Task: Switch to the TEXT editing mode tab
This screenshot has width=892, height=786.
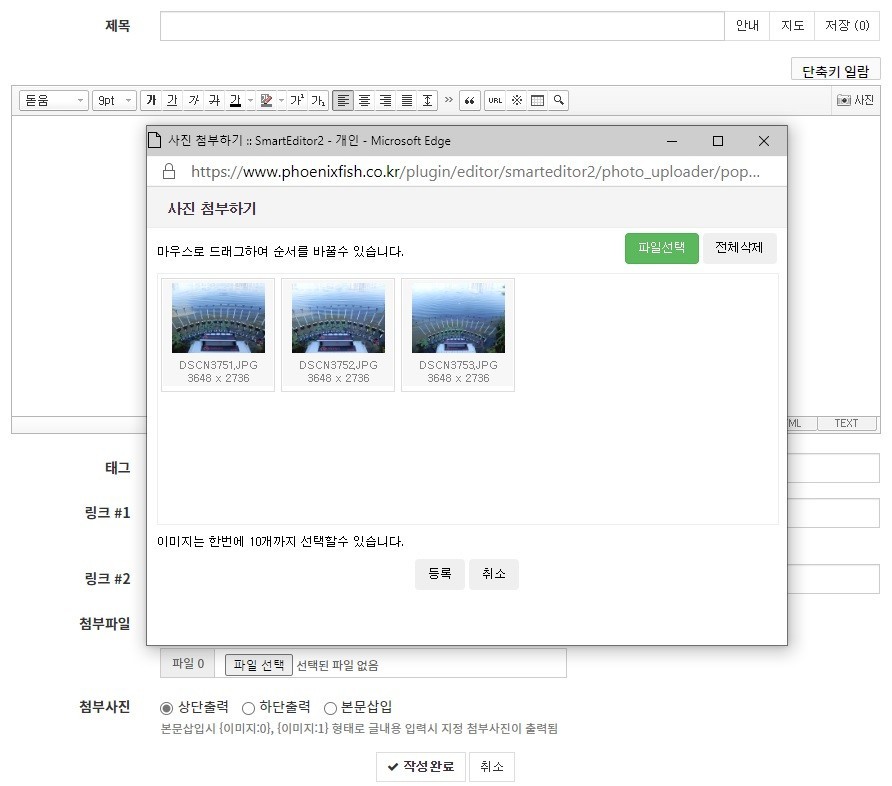Action: point(846,423)
